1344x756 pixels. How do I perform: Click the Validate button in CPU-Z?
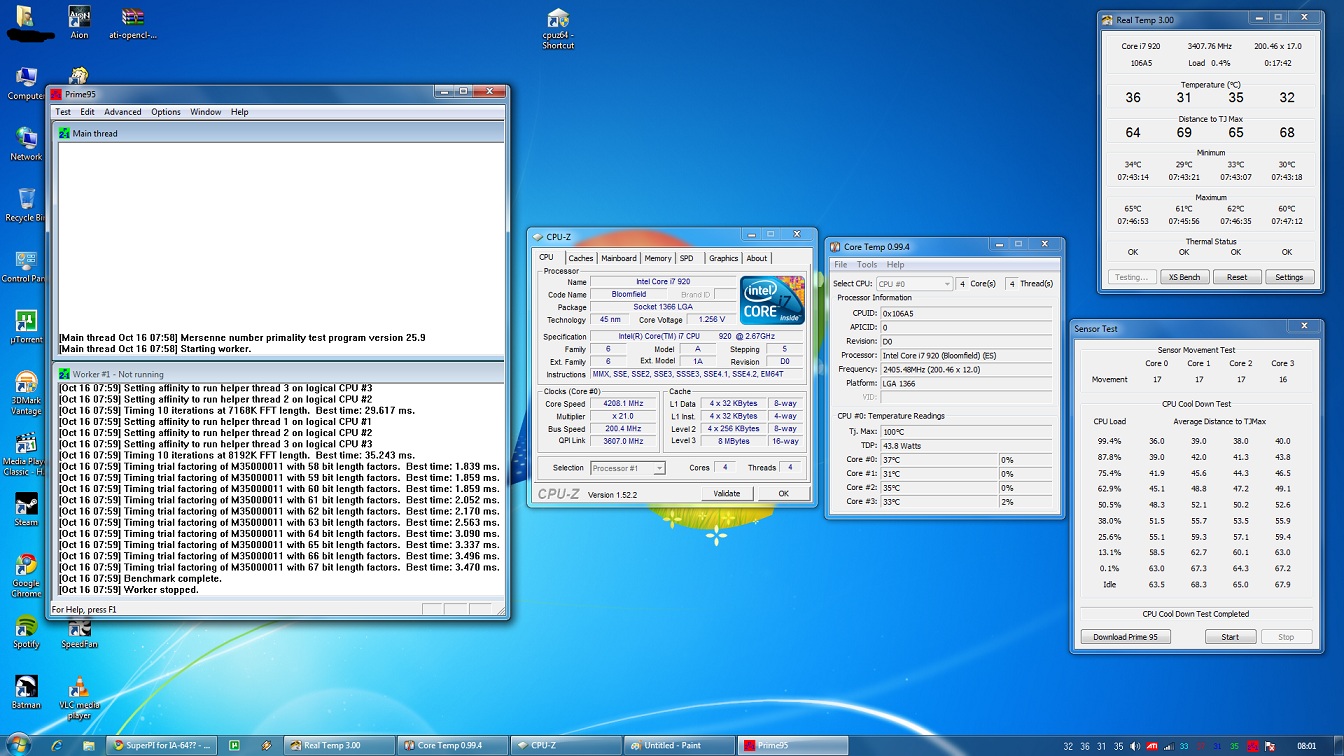[727, 493]
